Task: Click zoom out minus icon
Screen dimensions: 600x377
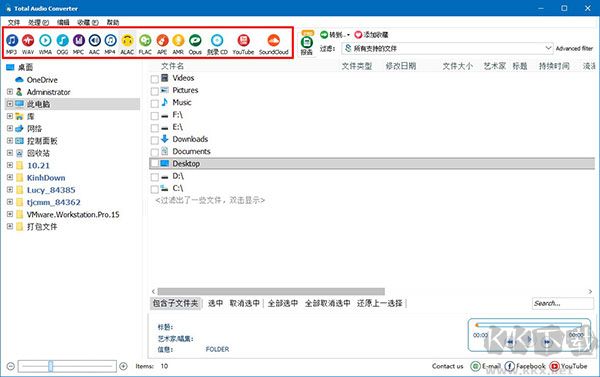Action: (x=11, y=366)
